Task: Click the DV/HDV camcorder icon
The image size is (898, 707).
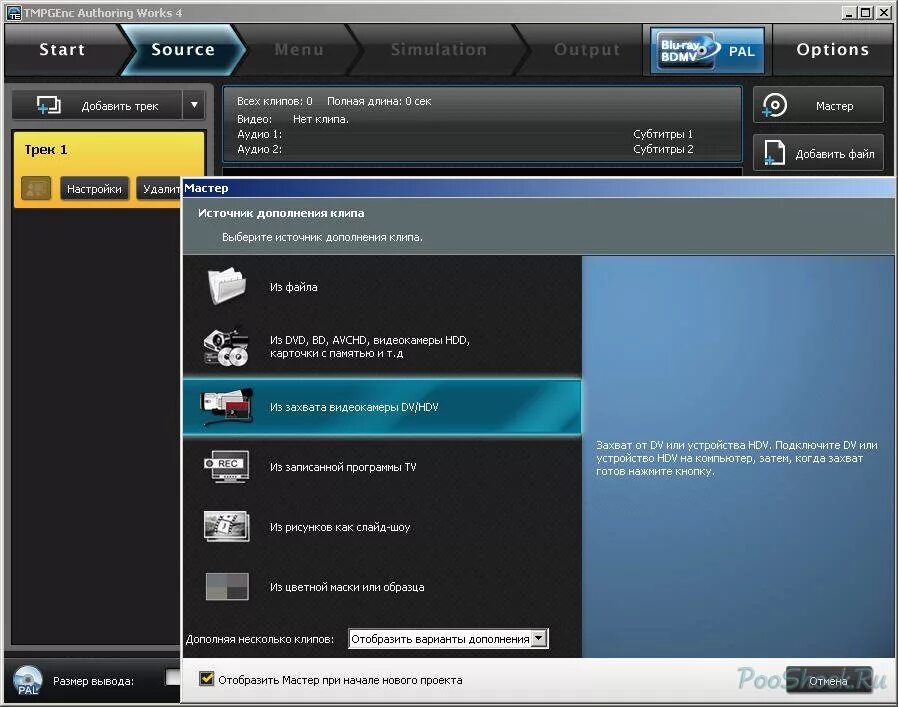Action: tap(227, 406)
